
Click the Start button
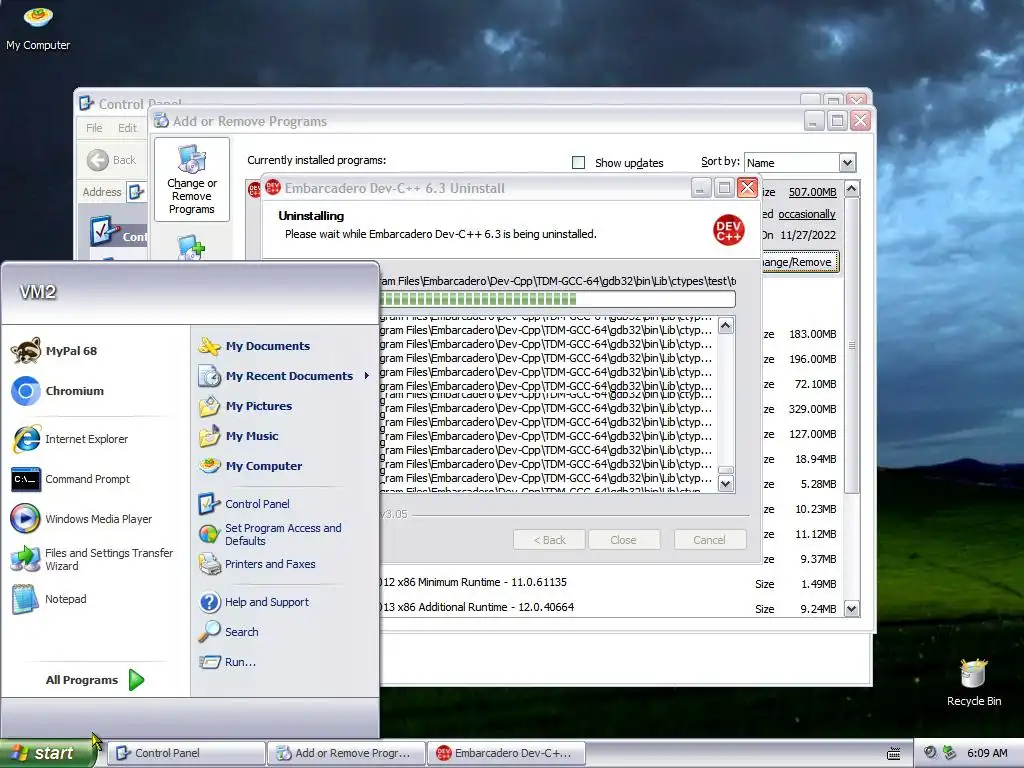coord(47,753)
